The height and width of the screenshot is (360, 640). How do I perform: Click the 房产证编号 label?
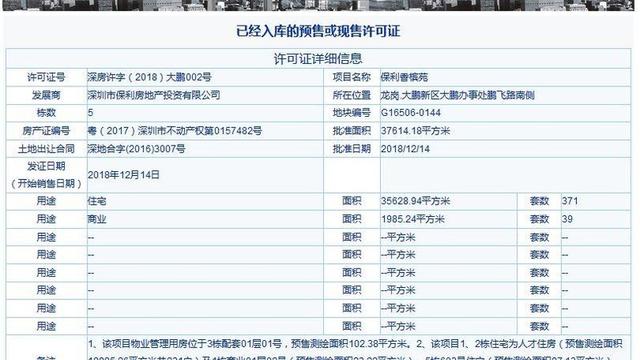point(46,131)
